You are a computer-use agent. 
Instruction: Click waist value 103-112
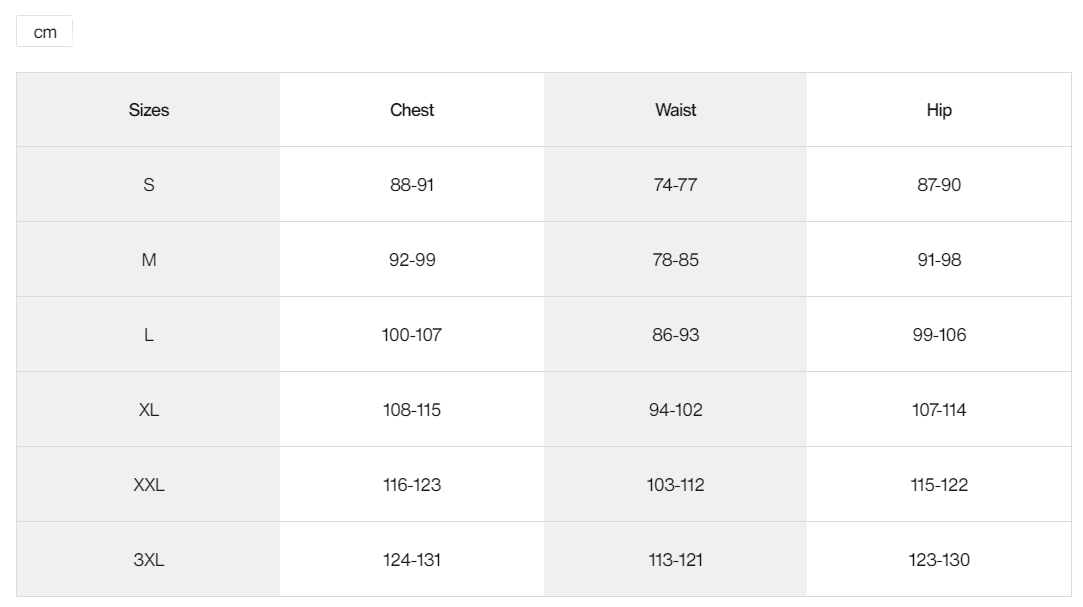[x=675, y=485]
